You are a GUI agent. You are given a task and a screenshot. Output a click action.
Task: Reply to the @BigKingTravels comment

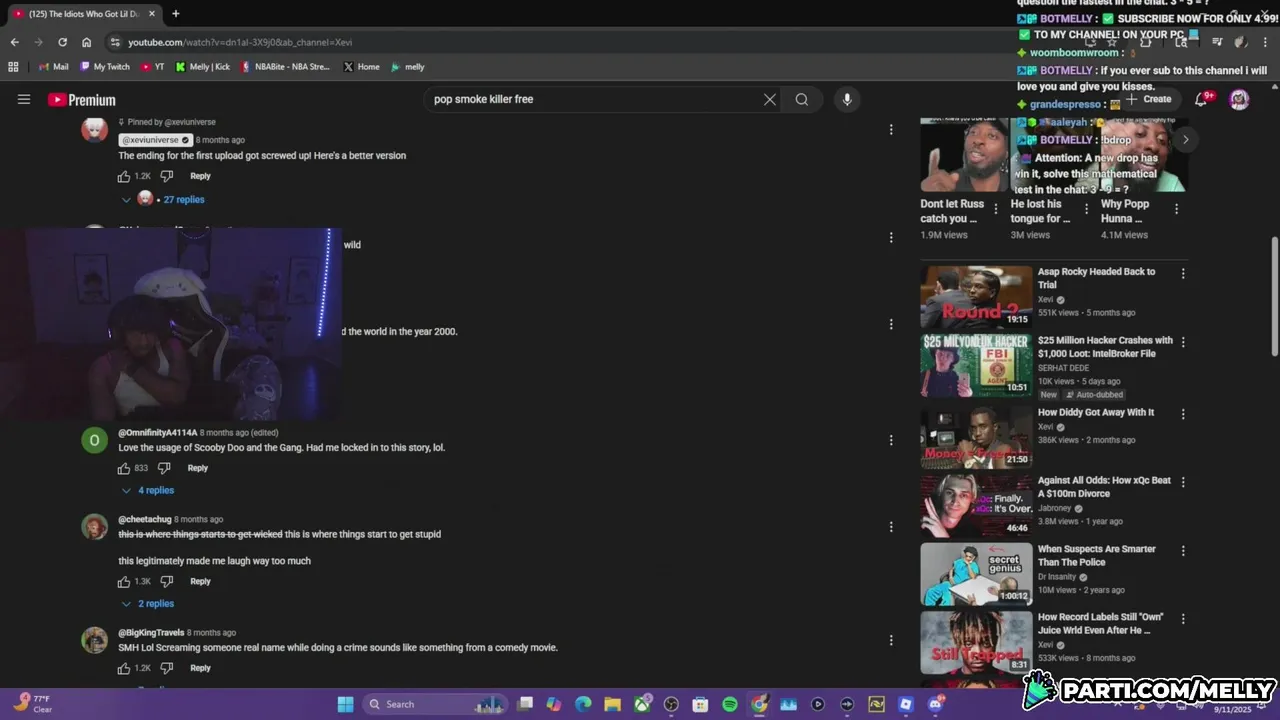point(200,668)
